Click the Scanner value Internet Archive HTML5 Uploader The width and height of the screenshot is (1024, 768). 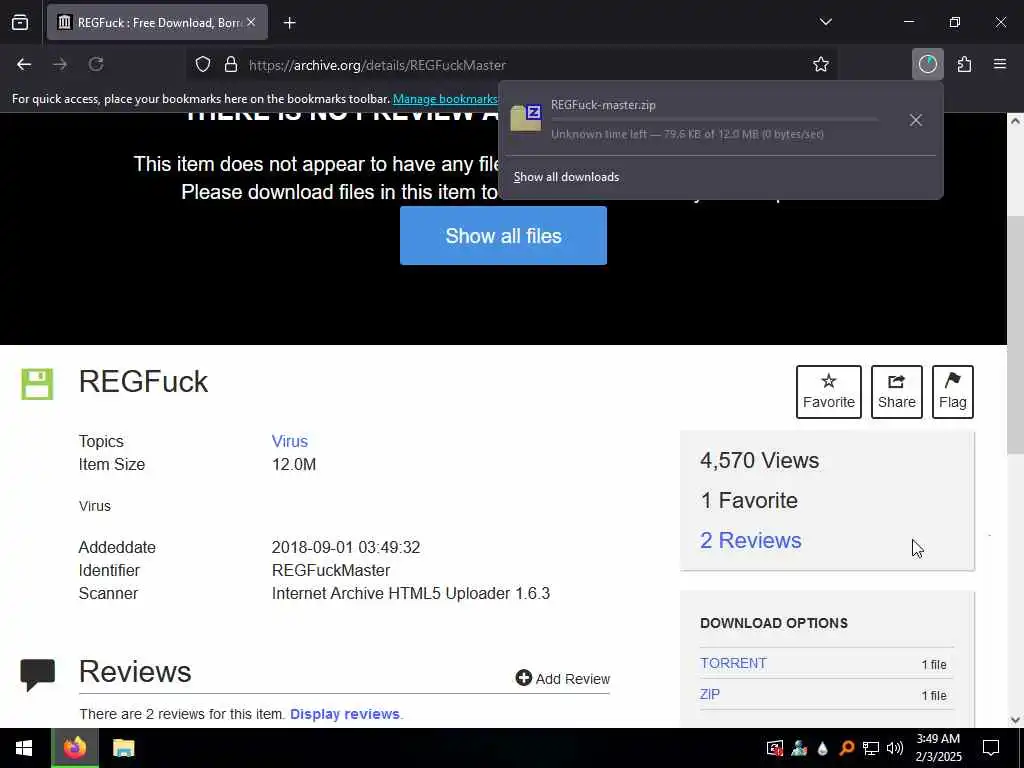click(x=411, y=594)
